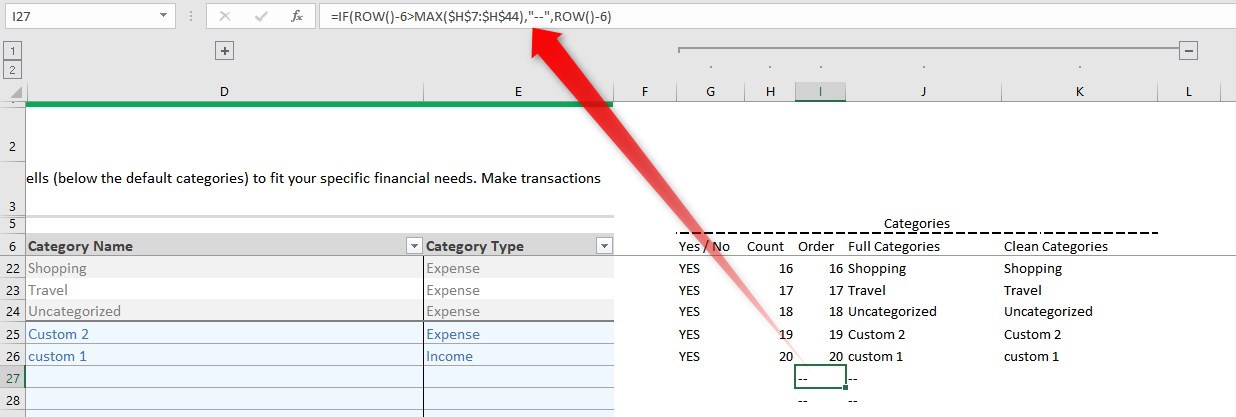Select Full Categories cell Travel
Image resolution: width=1236 pixels, height=417 pixels.
923,290
